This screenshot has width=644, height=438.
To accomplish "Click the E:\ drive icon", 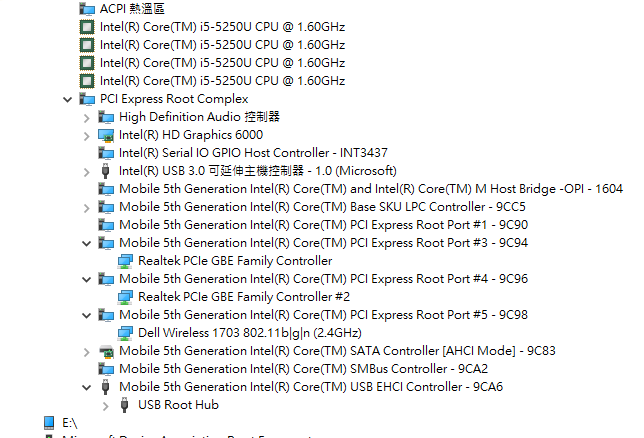I will (x=50, y=423).
